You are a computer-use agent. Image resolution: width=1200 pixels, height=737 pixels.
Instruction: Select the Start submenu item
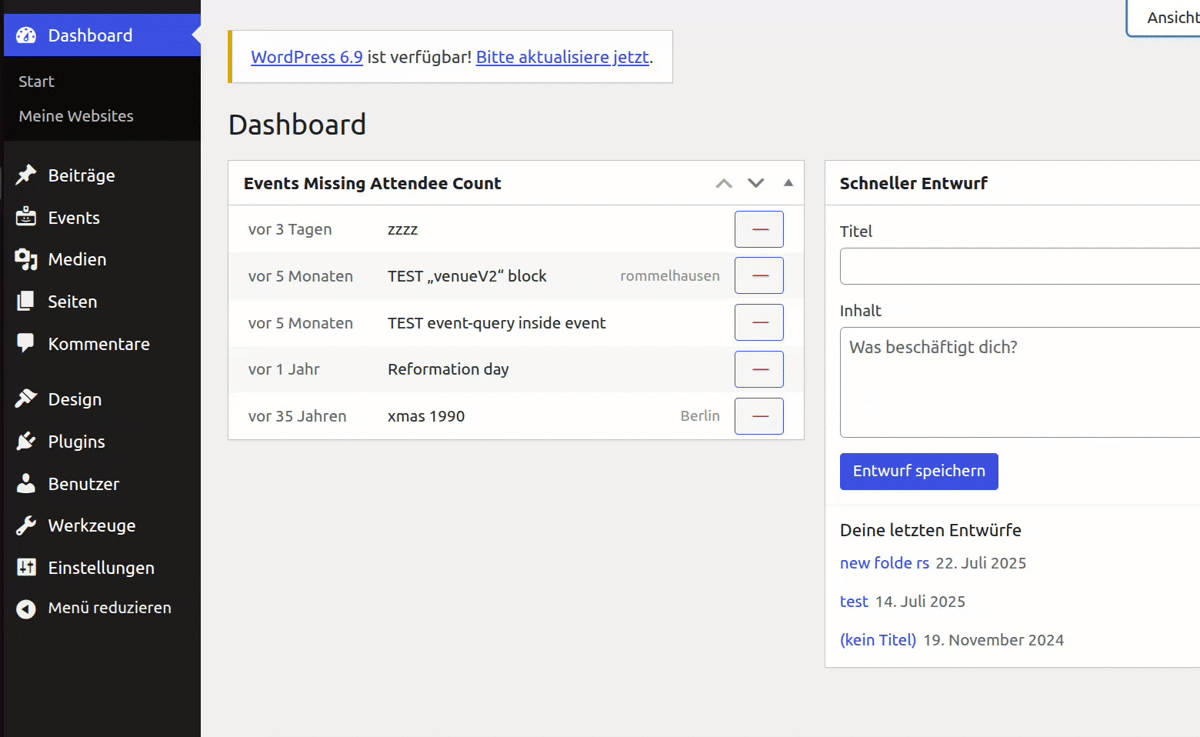(36, 81)
